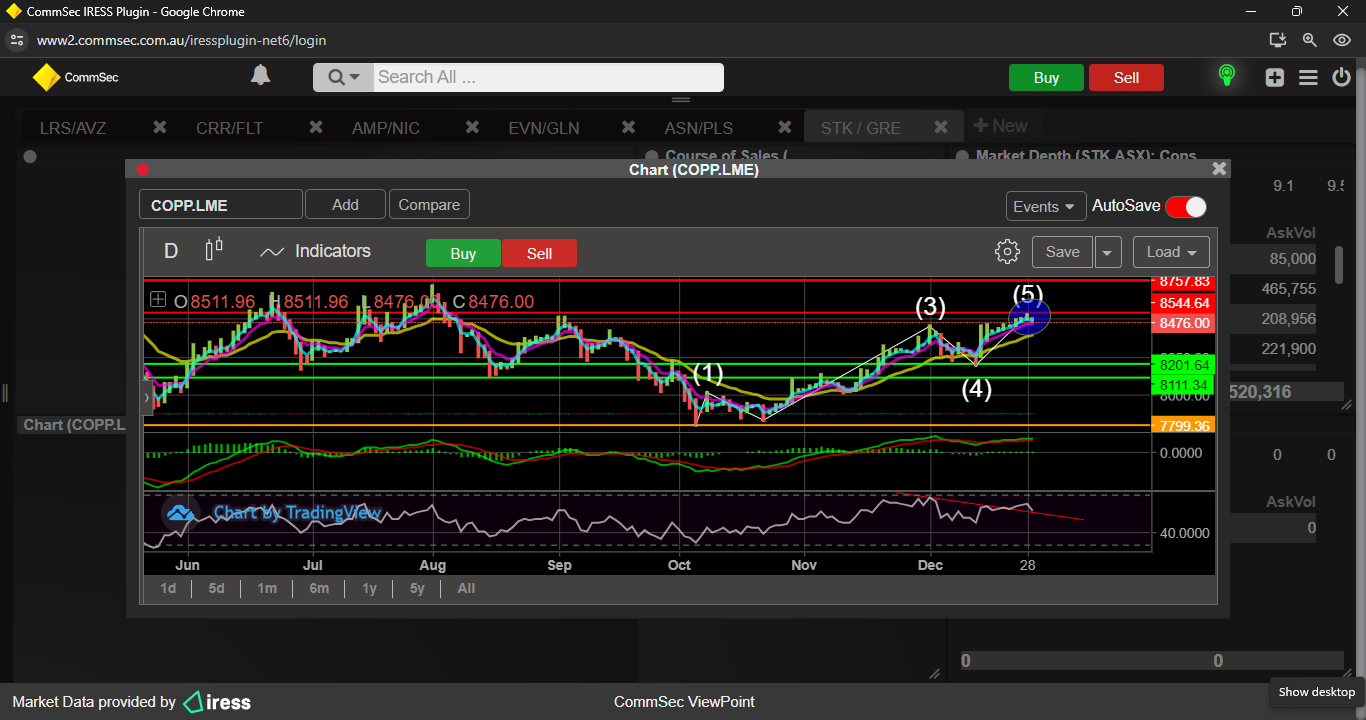Screen dimensions: 1366x720
Task: Open the Events dropdown
Action: 1045,206
